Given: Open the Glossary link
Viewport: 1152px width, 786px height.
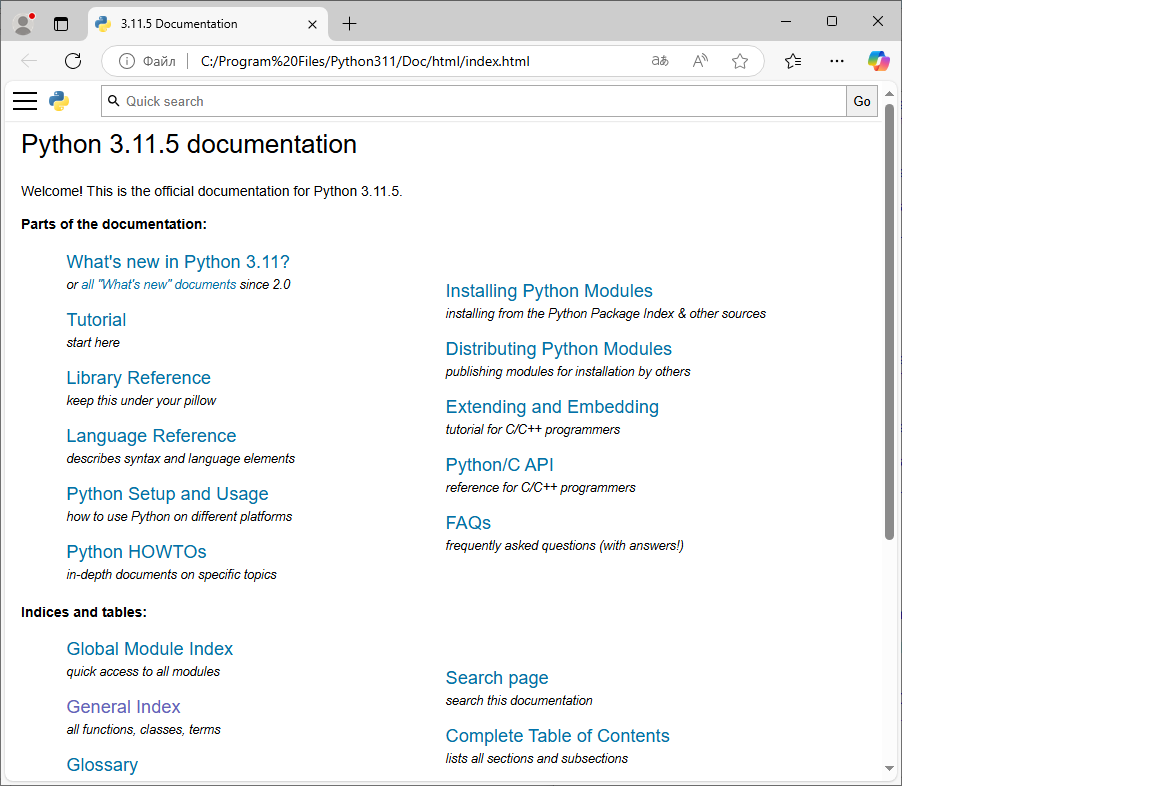Looking at the screenshot, I should (x=102, y=765).
